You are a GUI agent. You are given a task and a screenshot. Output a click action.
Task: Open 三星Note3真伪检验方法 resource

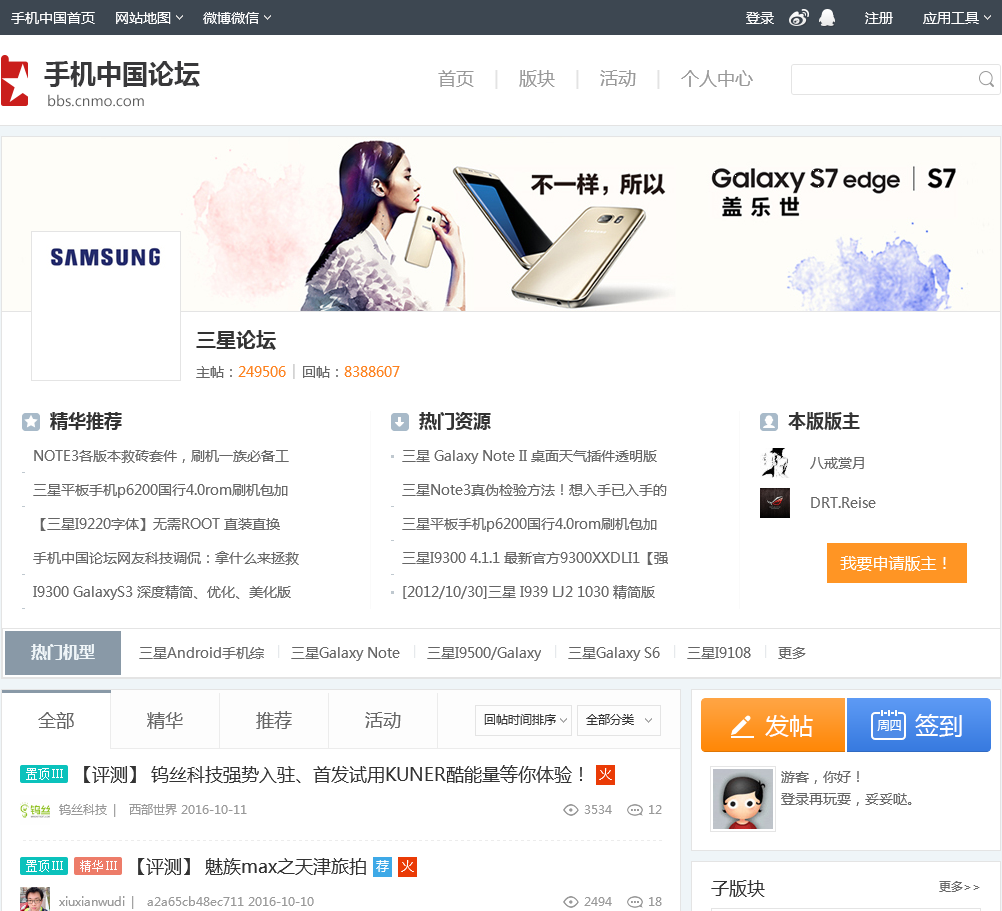point(534,490)
